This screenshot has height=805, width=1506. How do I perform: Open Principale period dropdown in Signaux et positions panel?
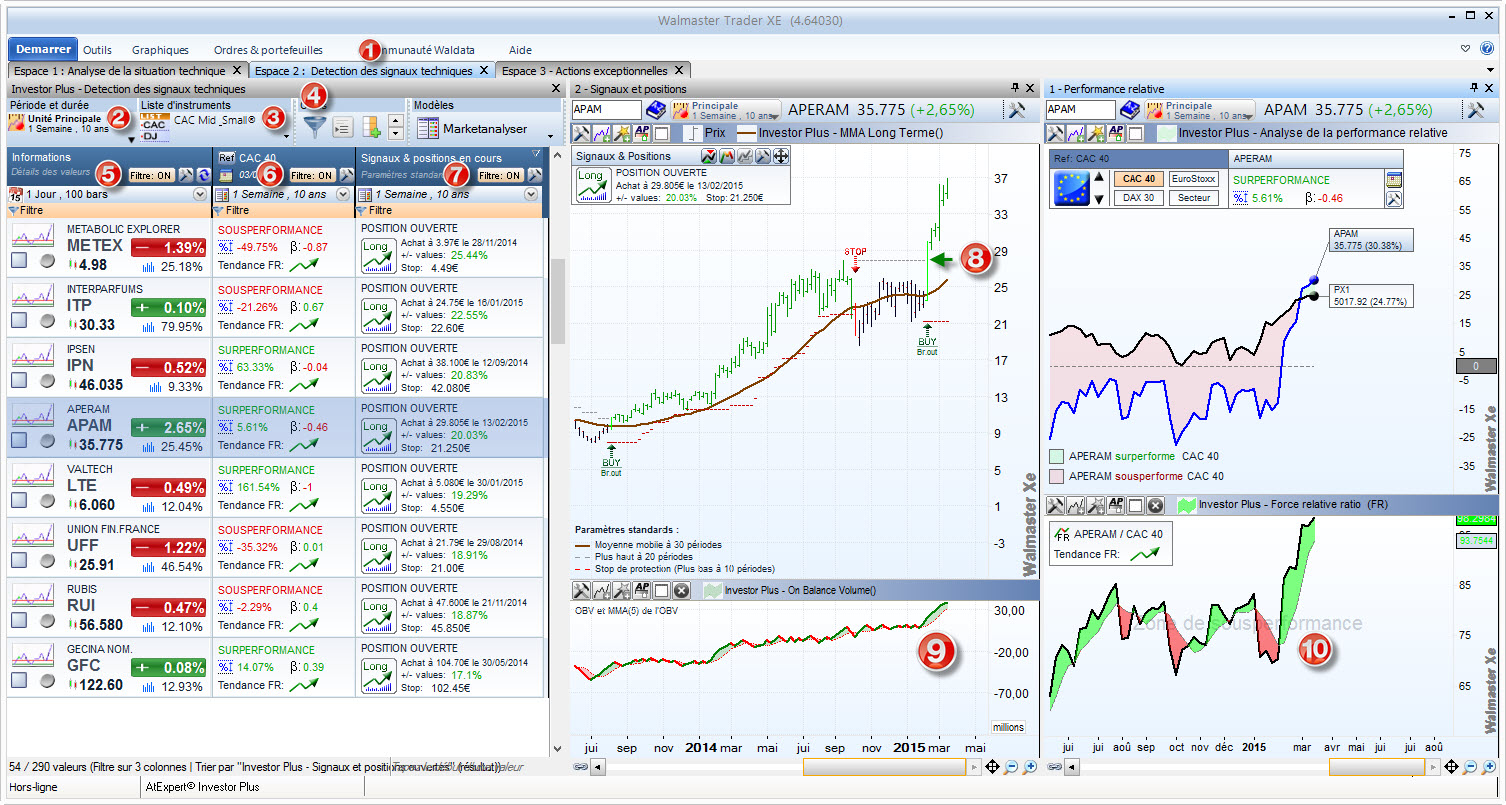coord(727,110)
